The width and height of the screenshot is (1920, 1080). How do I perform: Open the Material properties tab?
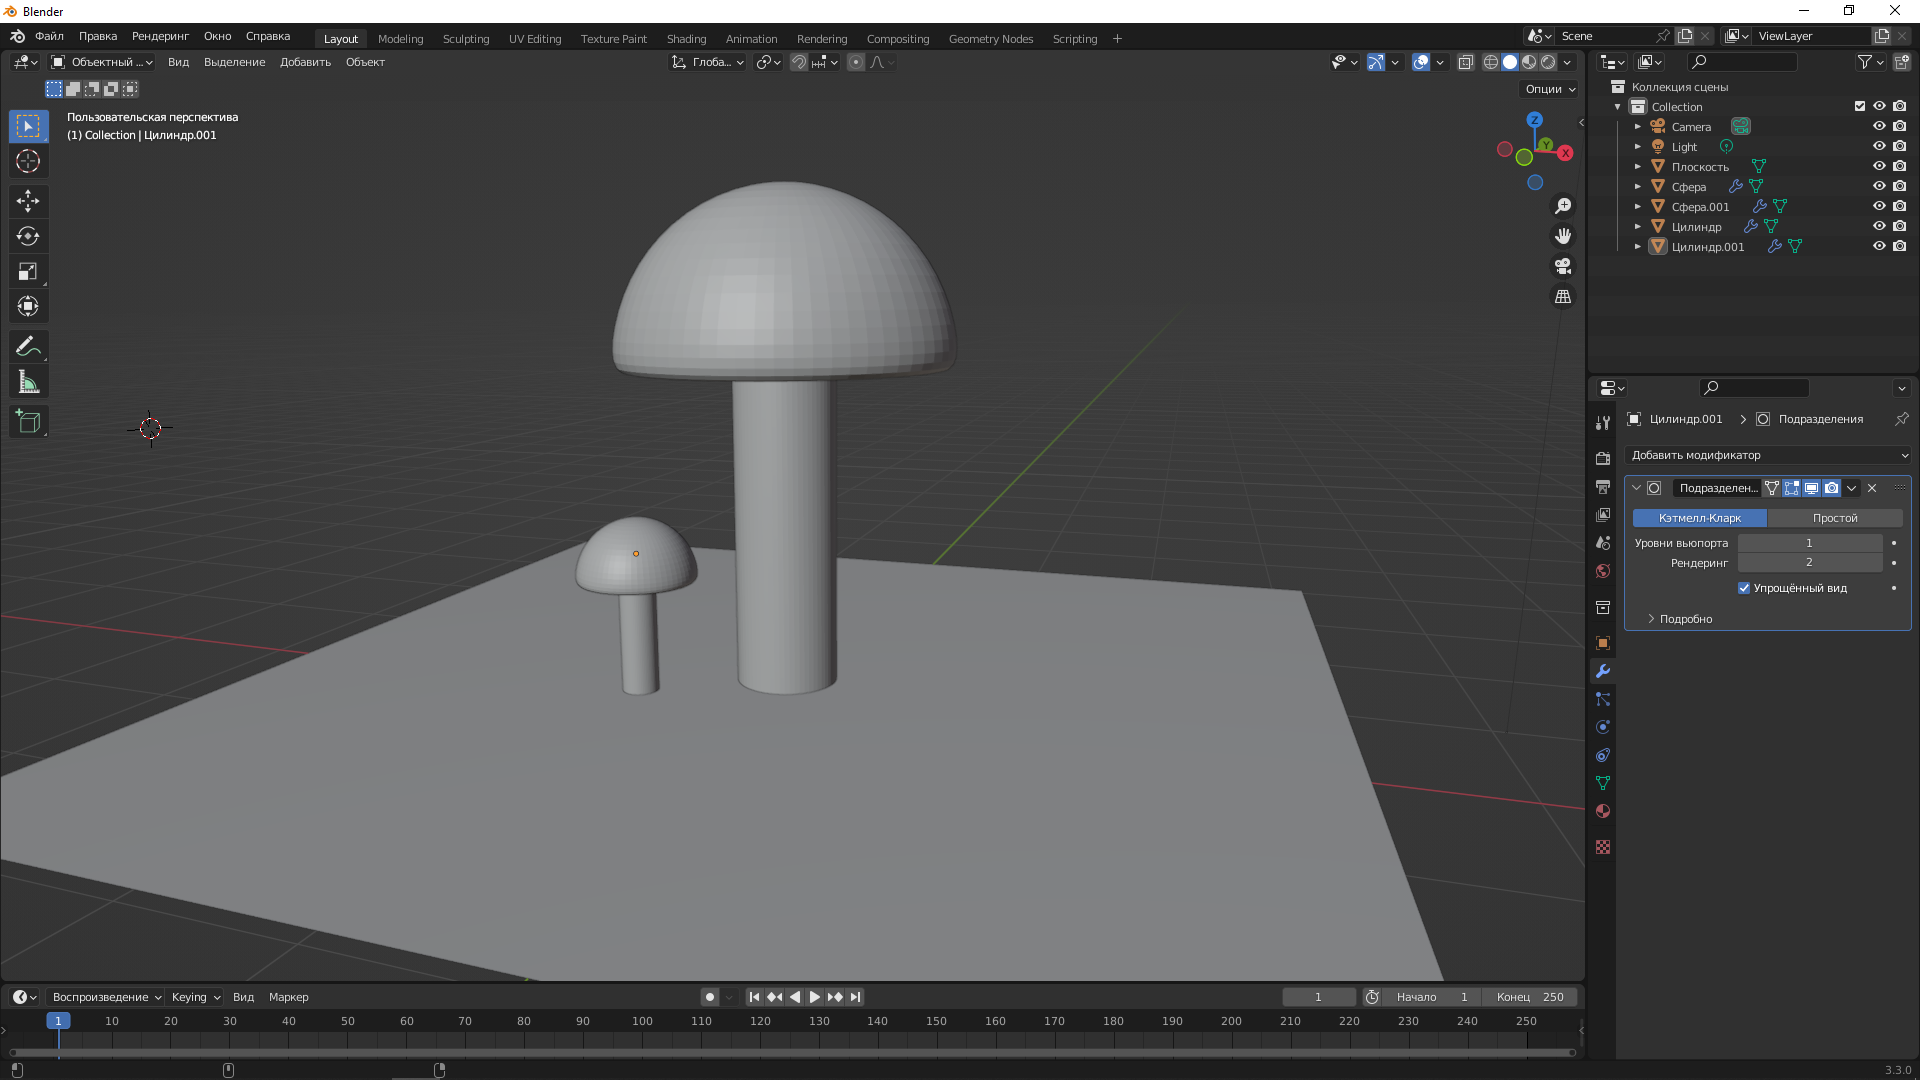[1603, 811]
